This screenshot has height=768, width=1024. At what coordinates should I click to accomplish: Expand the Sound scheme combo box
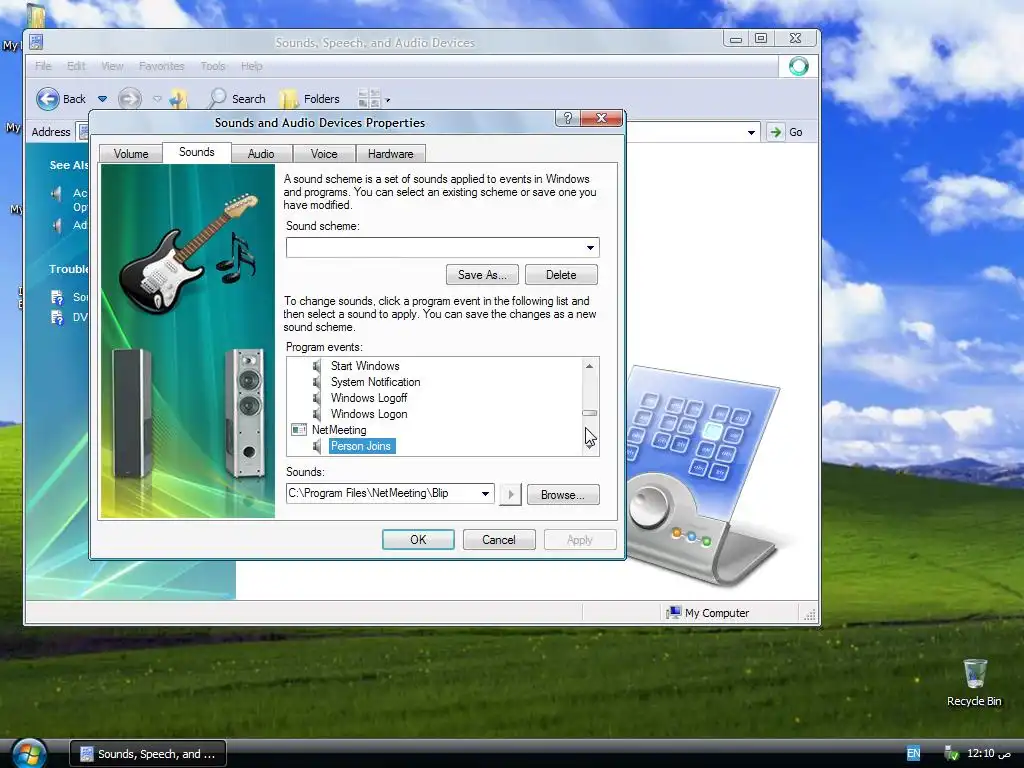click(x=442, y=248)
